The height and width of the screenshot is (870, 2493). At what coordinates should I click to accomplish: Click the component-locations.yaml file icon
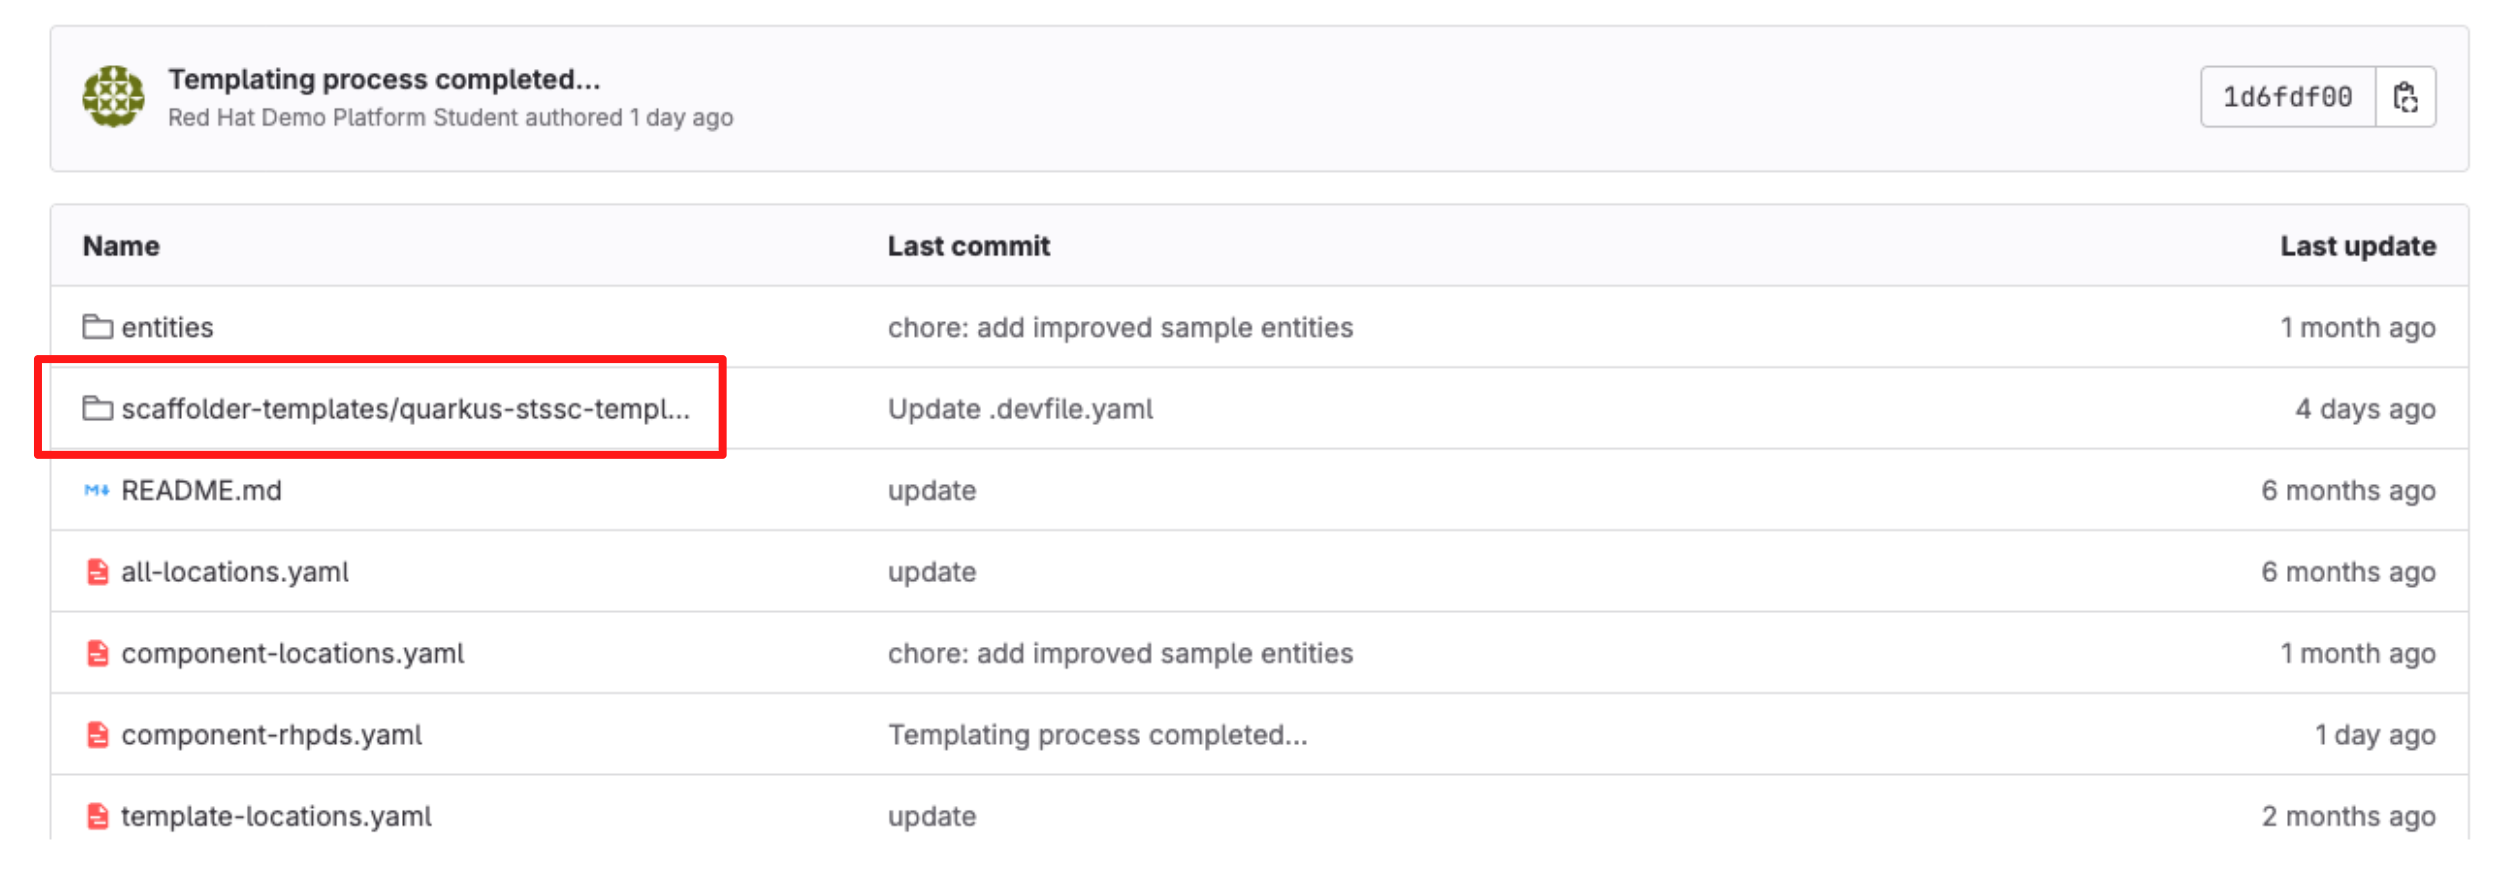coord(97,653)
